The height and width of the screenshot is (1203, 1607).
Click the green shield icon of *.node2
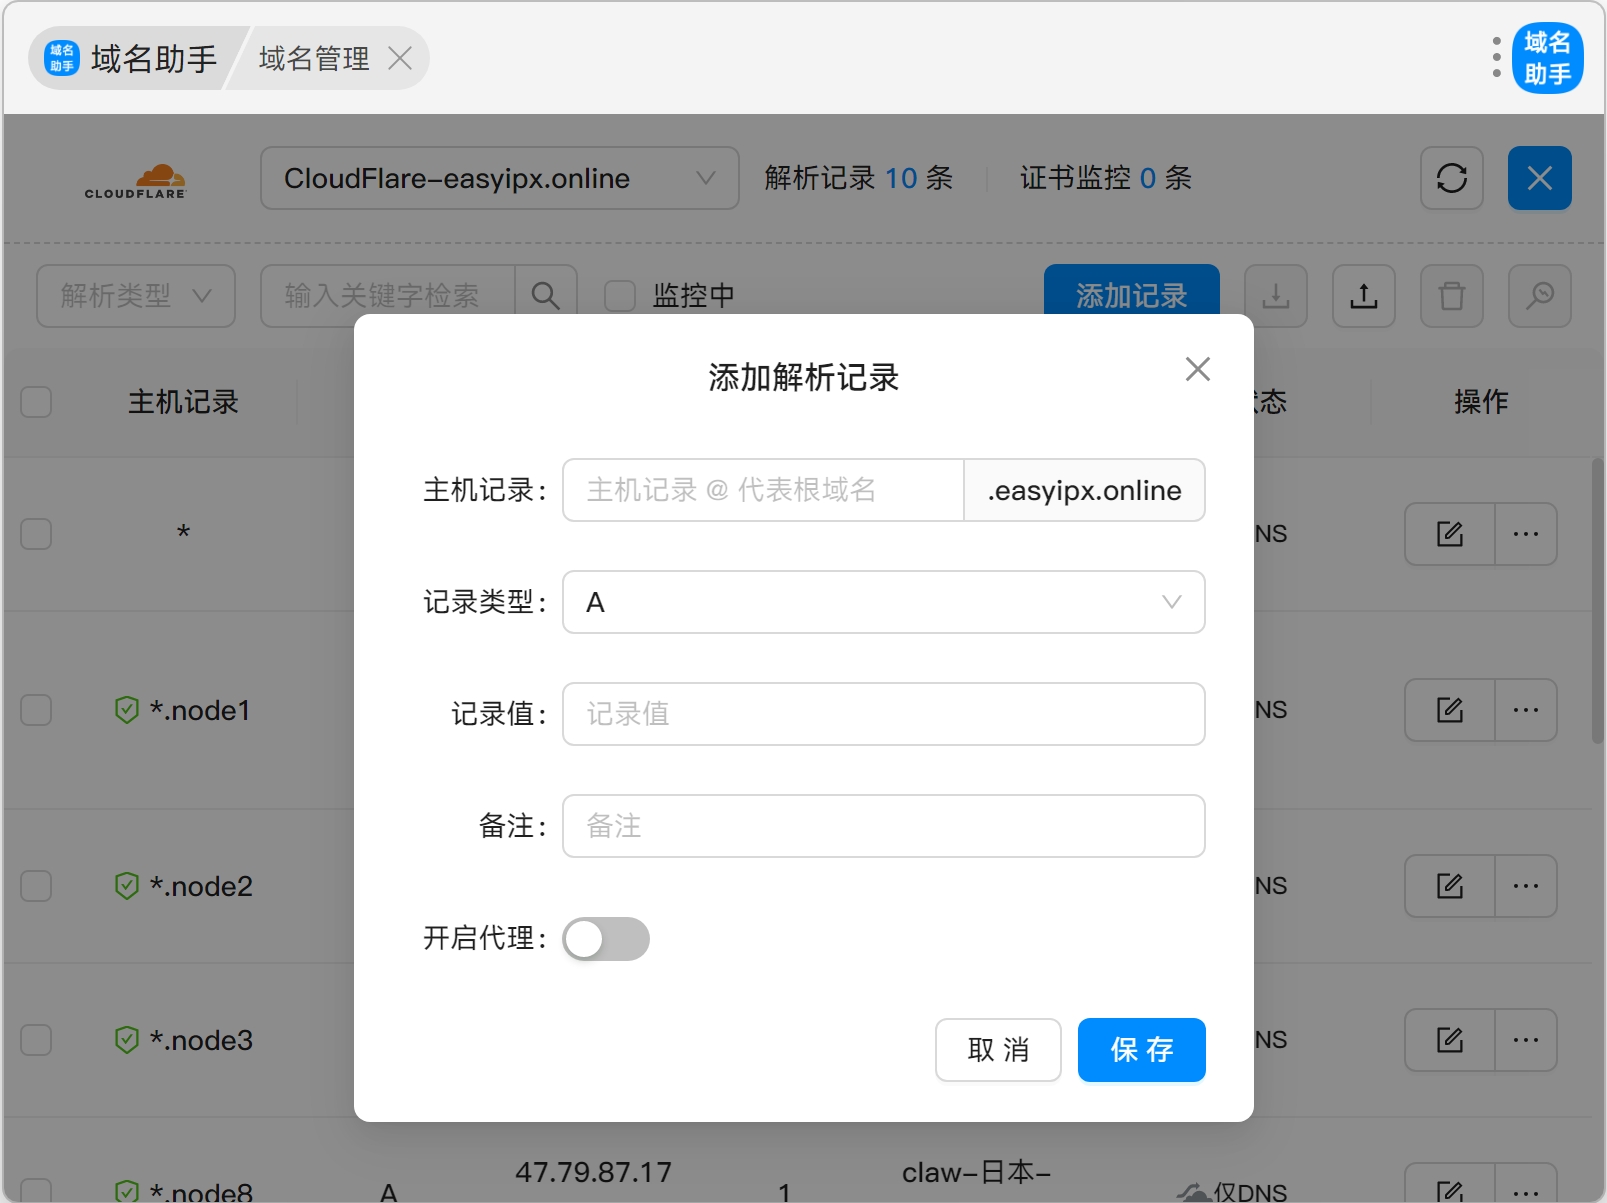[x=127, y=886]
